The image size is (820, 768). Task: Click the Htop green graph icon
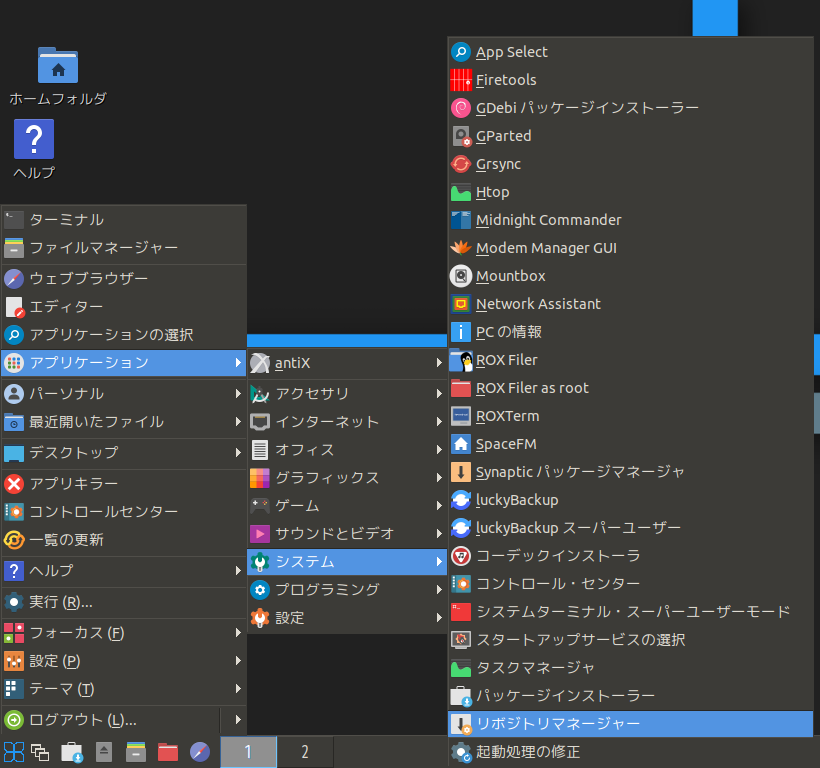point(461,192)
